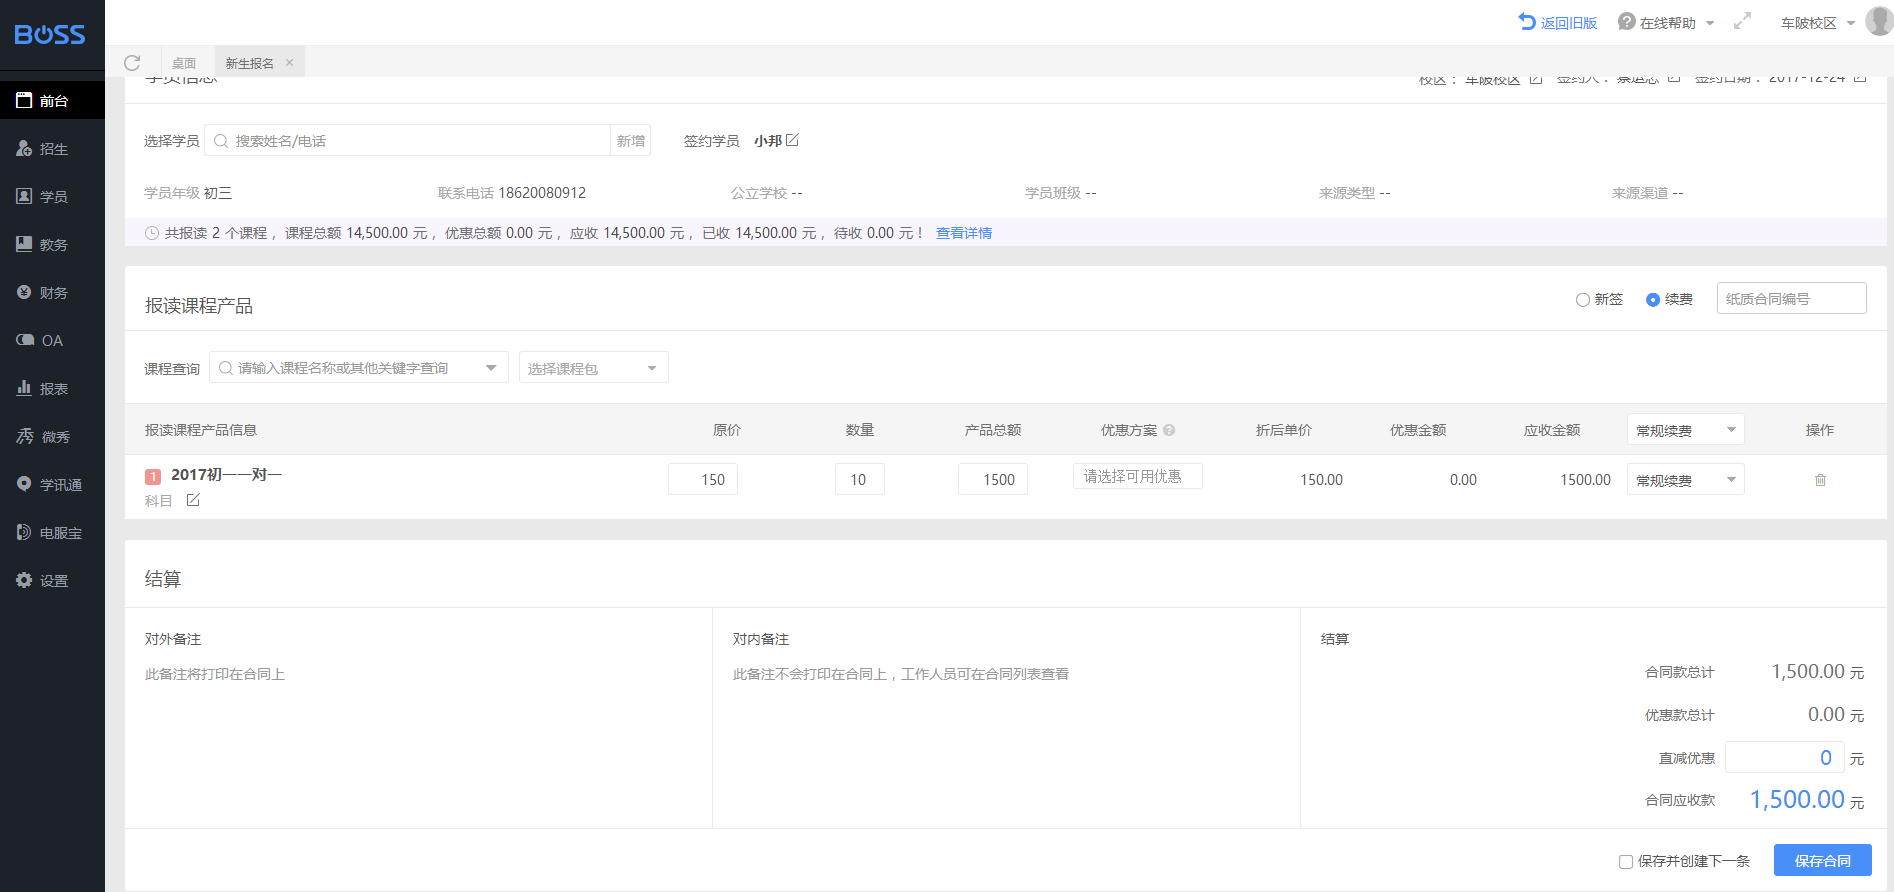Open the 选择课程包 dropdown
The height and width of the screenshot is (892, 1894).
point(594,368)
